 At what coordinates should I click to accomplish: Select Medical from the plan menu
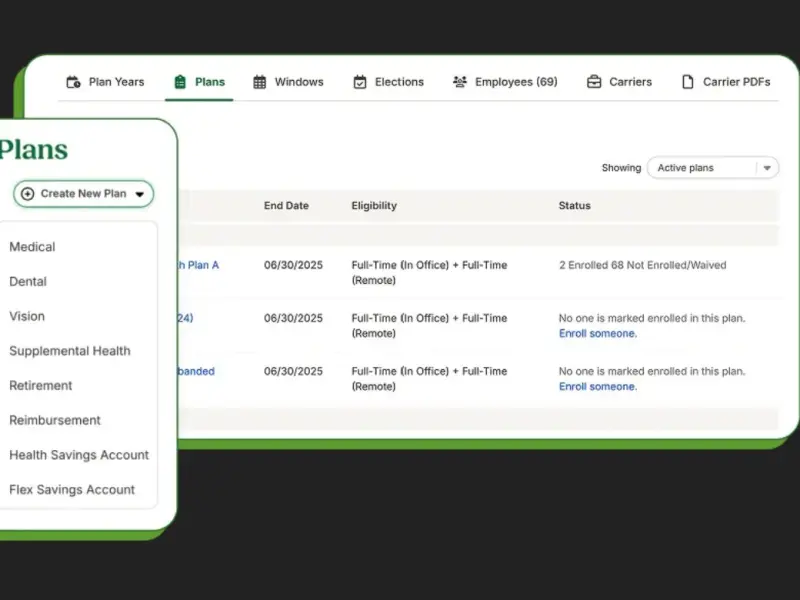pos(32,247)
